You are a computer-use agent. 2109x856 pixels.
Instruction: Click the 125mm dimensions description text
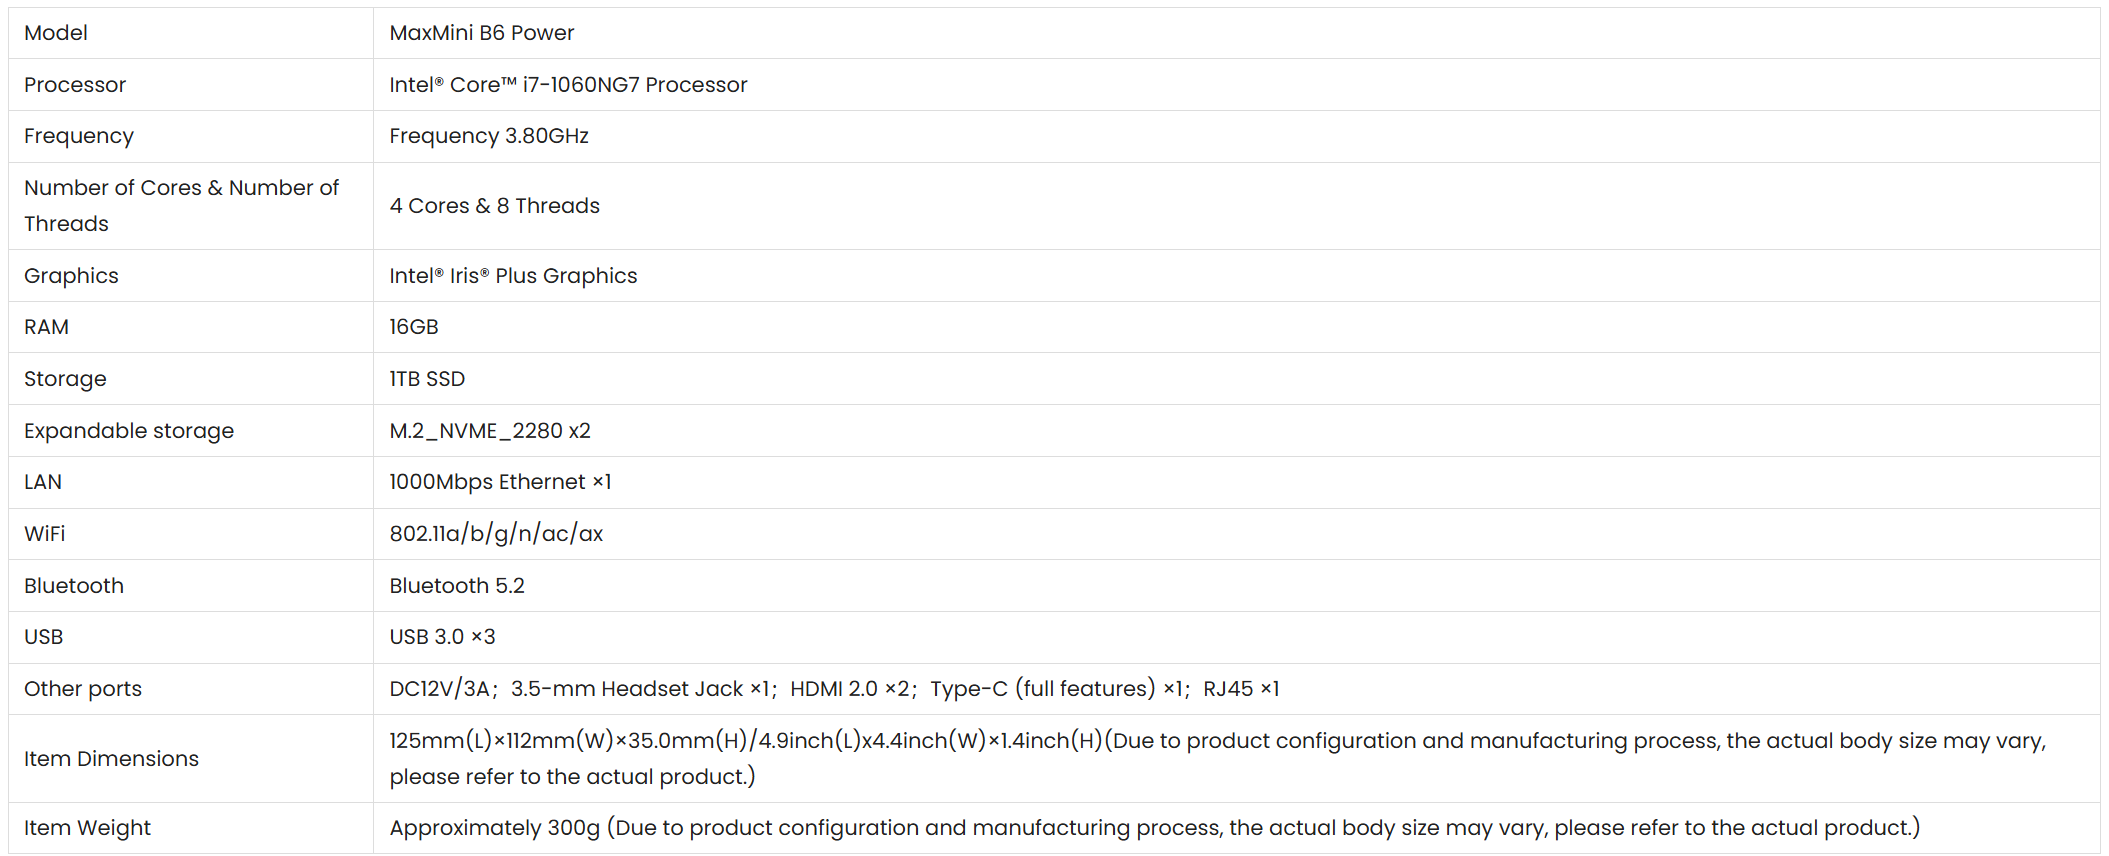click(1218, 759)
